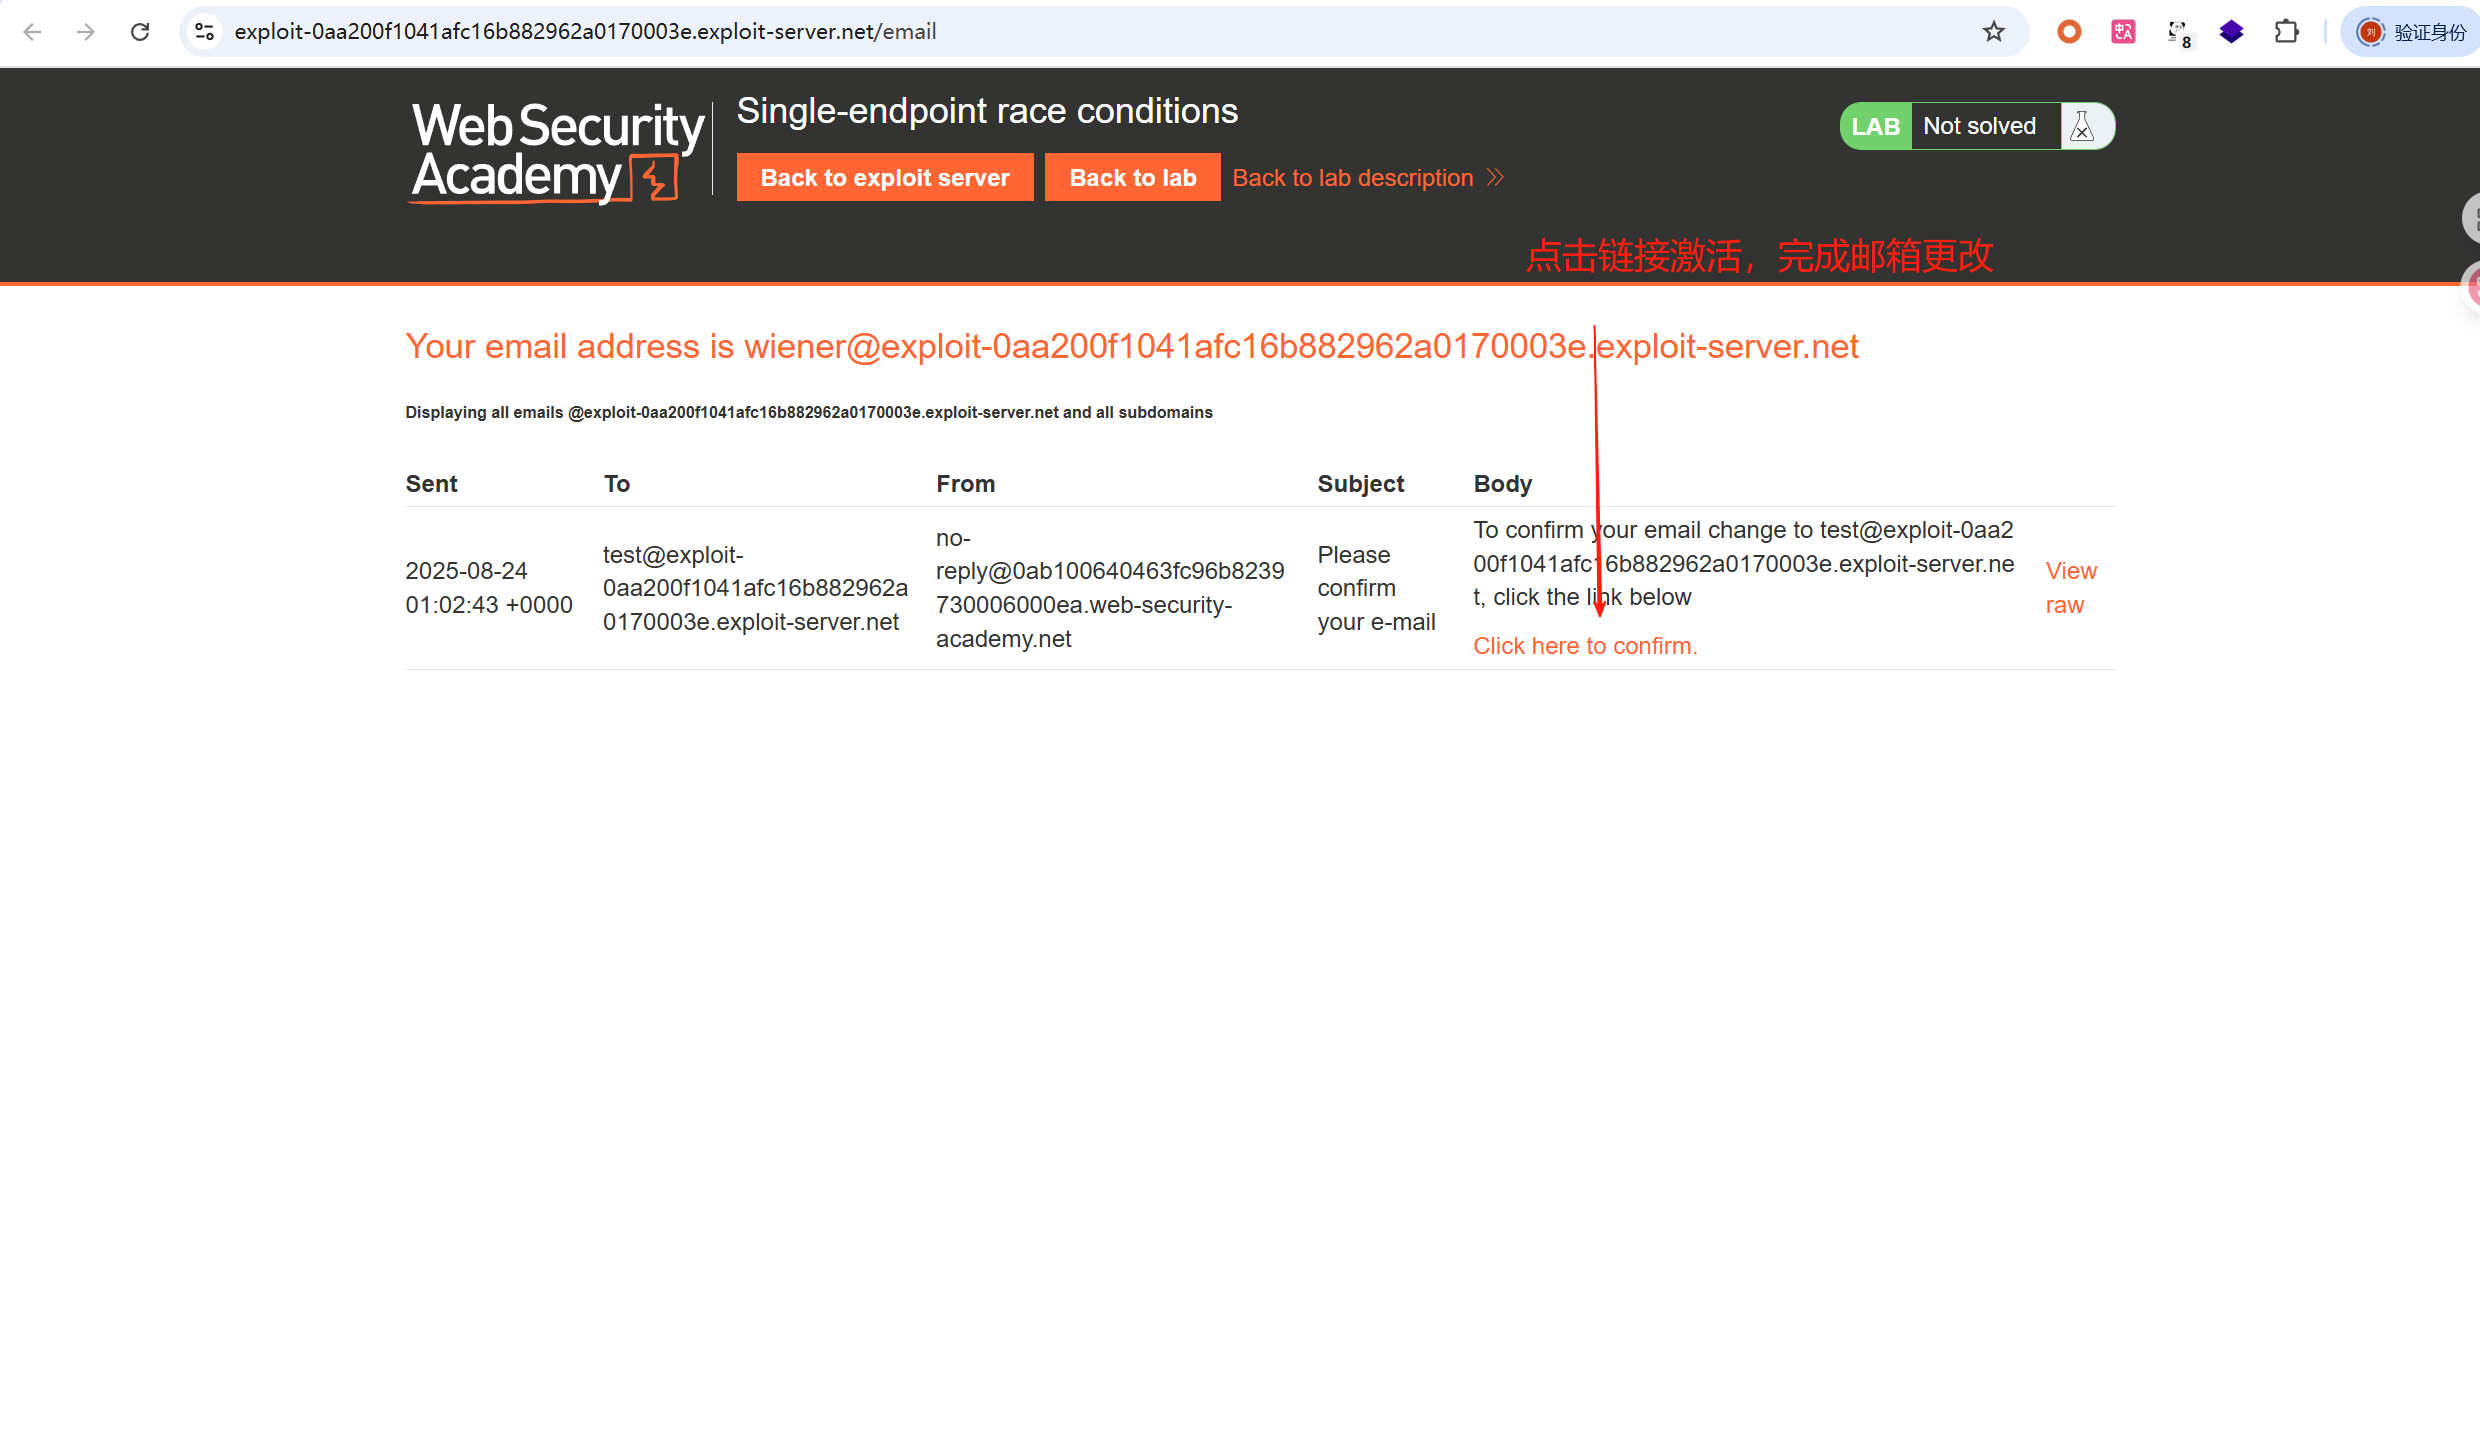This screenshot has height=1455, width=2480.
Task: Click Back to lab button
Action: (1132, 178)
